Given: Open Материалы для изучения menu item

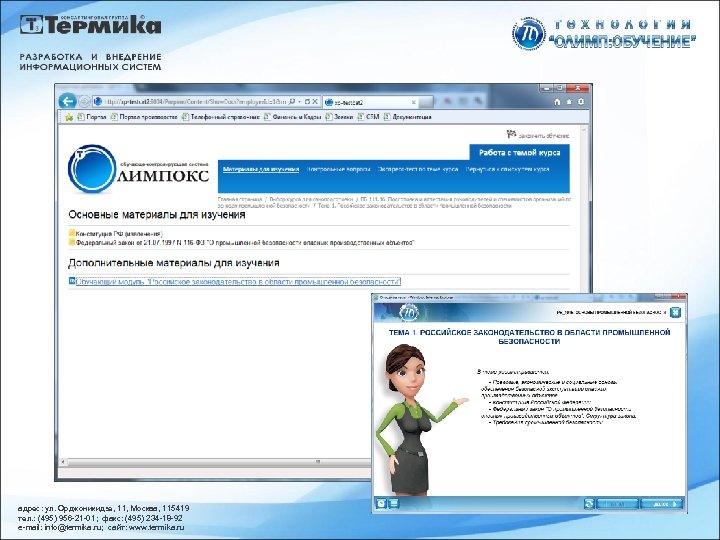Looking at the screenshot, I should pos(261,169).
